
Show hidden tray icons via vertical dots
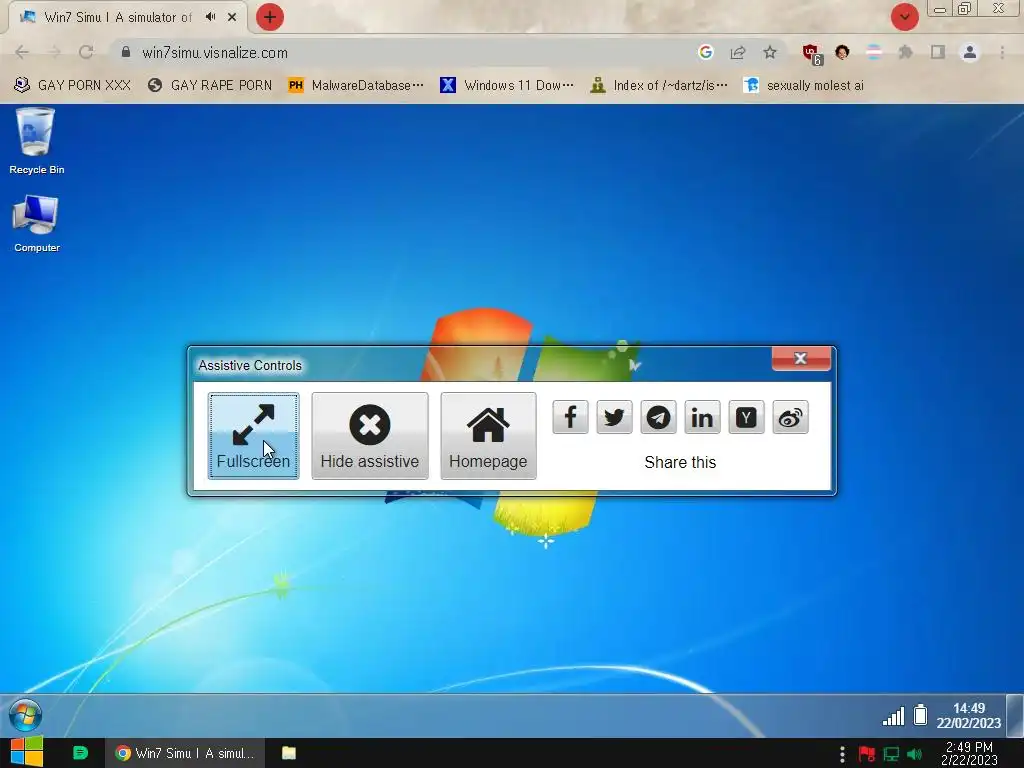tap(842, 754)
